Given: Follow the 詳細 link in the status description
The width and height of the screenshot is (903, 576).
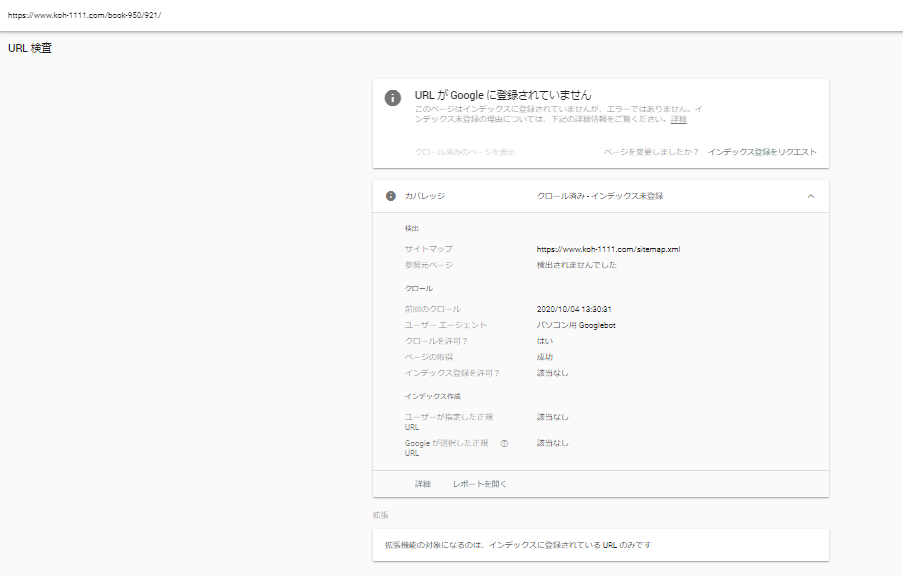Looking at the screenshot, I should click(x=678, y=119).
